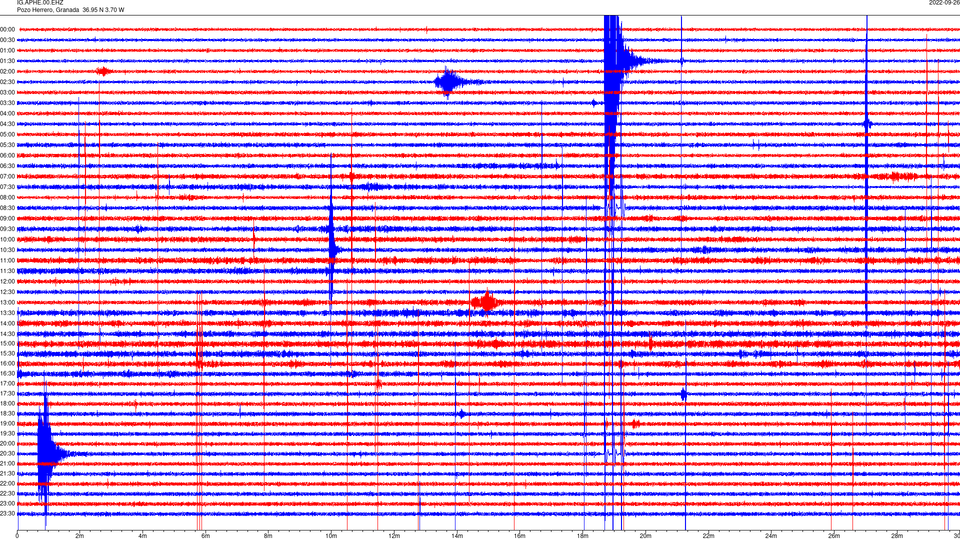Viewport: 960px width, 540px height.
Task: Select the 22:00 trace time label
Action: (x=8, y=484)
